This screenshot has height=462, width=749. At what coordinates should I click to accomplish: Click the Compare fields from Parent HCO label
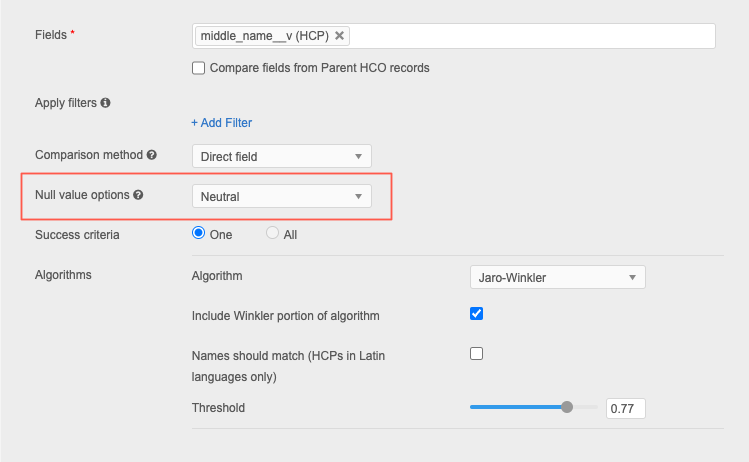coord(319,69)
